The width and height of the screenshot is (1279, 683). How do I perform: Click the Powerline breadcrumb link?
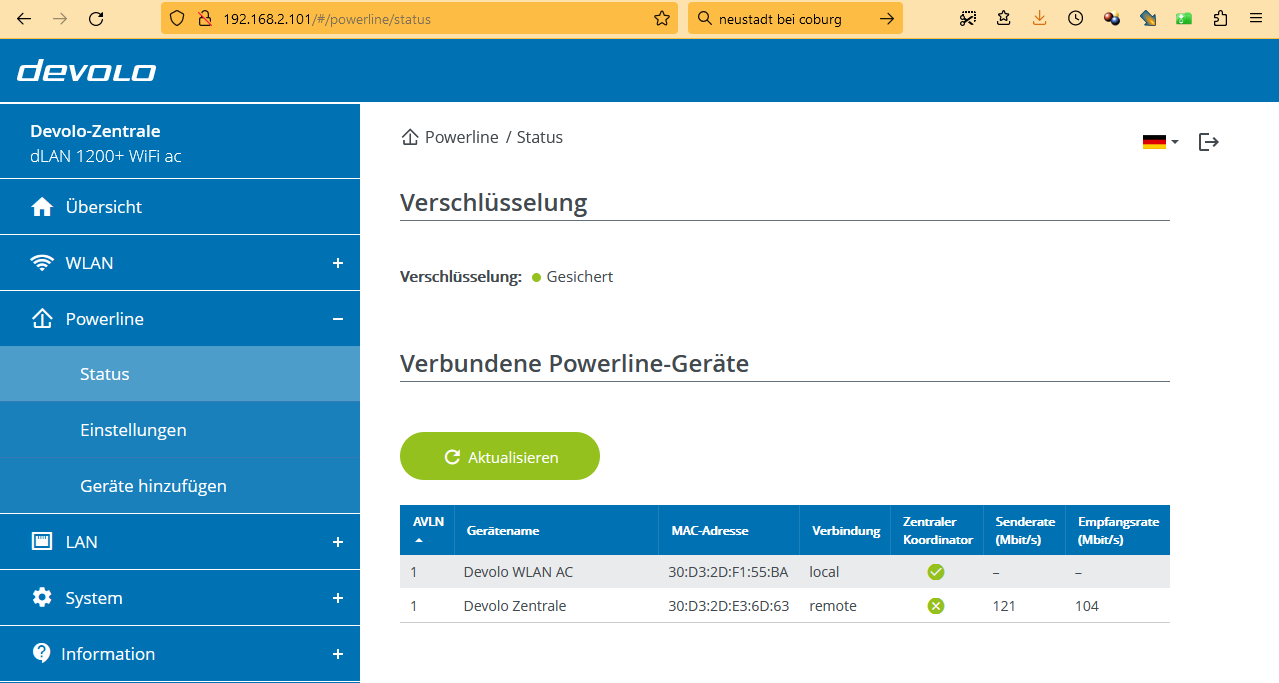[x=461, y=137]
